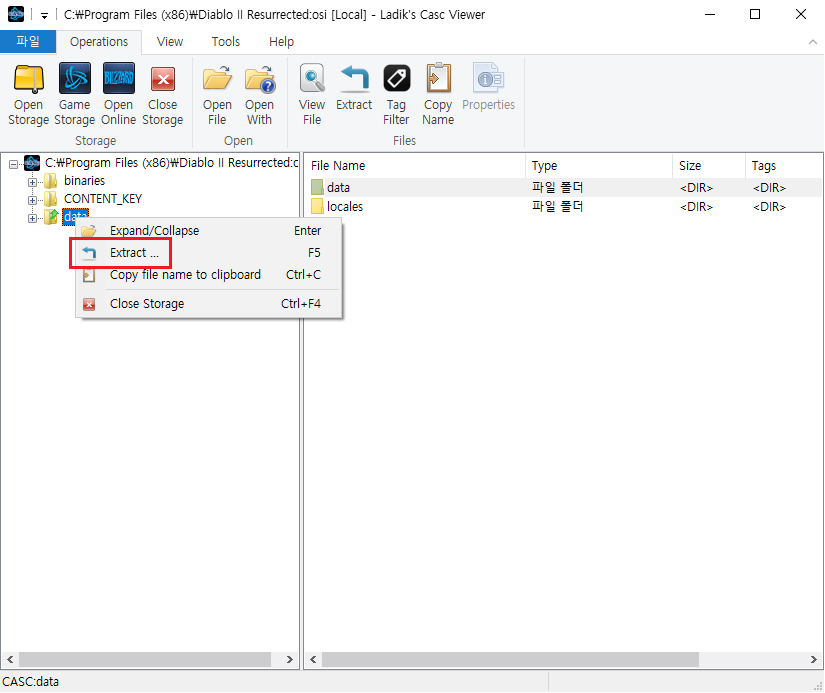Click the Open With ribbon icon
Image resolution: width=825 pixels, height=693 pixels.
[259, 79]
